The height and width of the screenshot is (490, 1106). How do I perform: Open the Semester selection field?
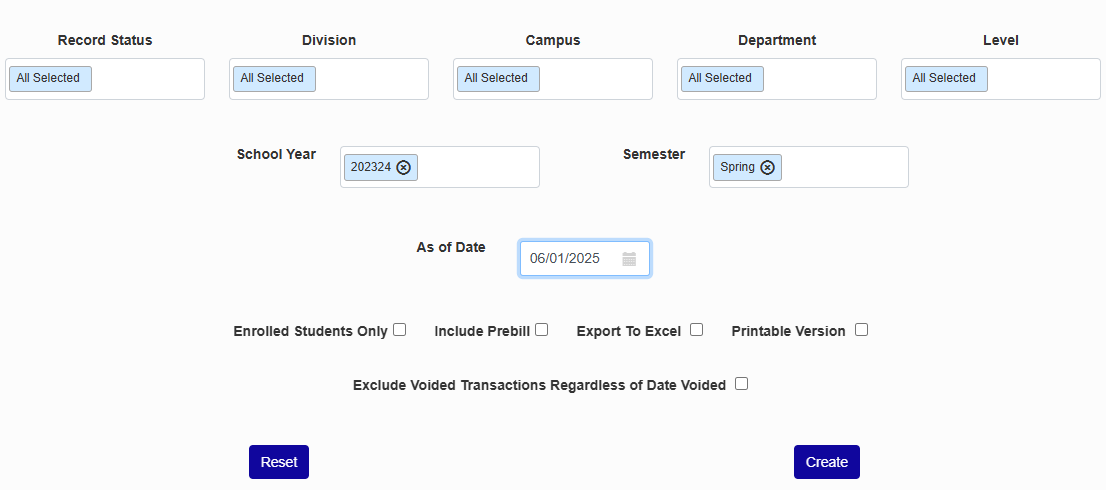[843, 168]
